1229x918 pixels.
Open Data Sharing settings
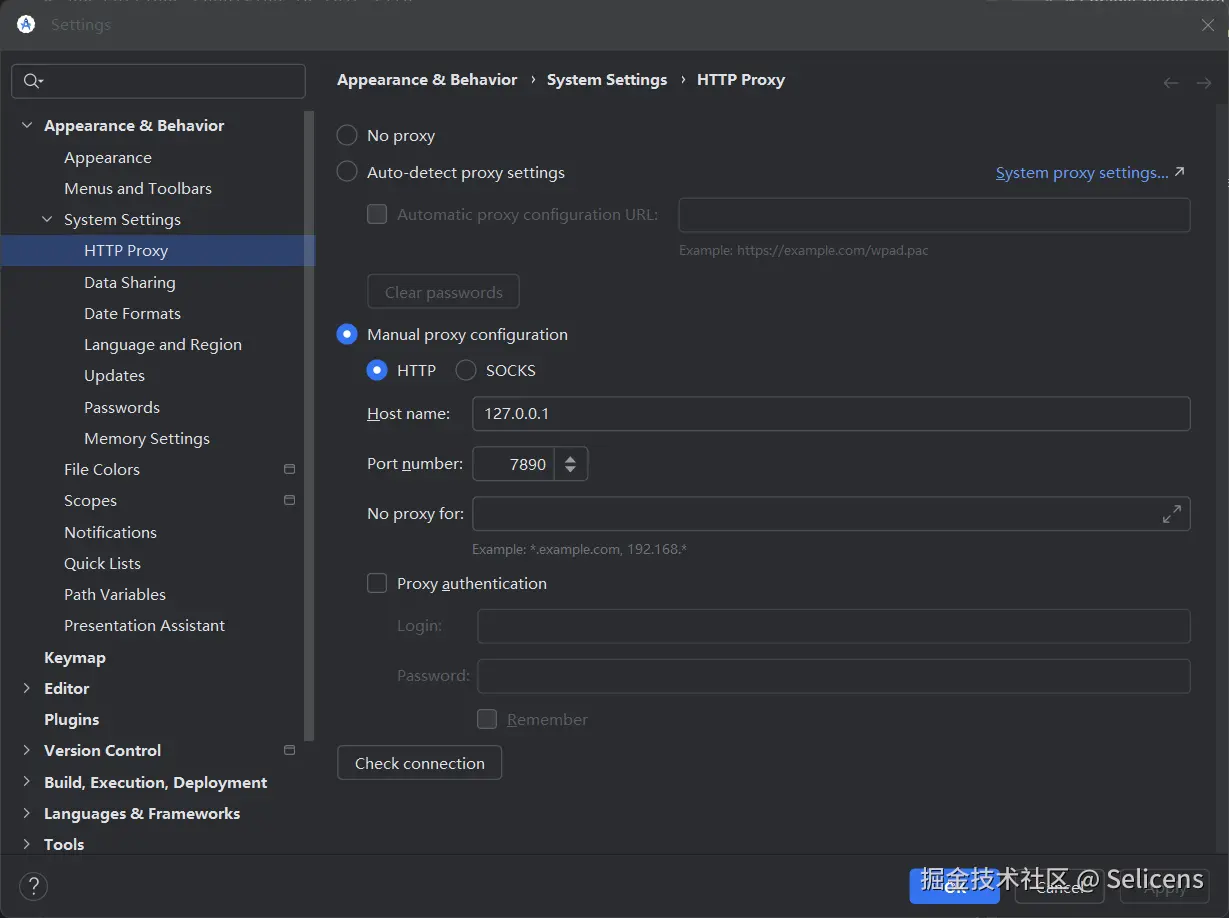130,282
